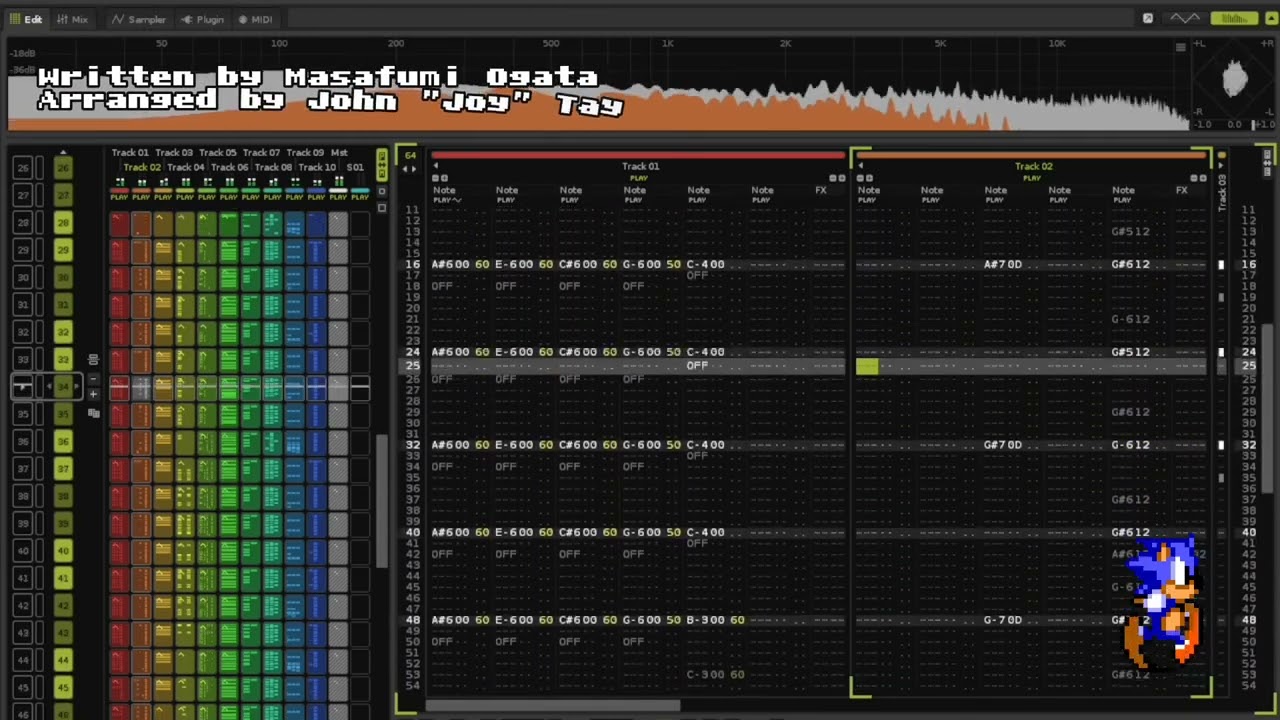Select the Track 01 label in the matrix
Screen dimensions: 1280x720
[x=130, y=152]
